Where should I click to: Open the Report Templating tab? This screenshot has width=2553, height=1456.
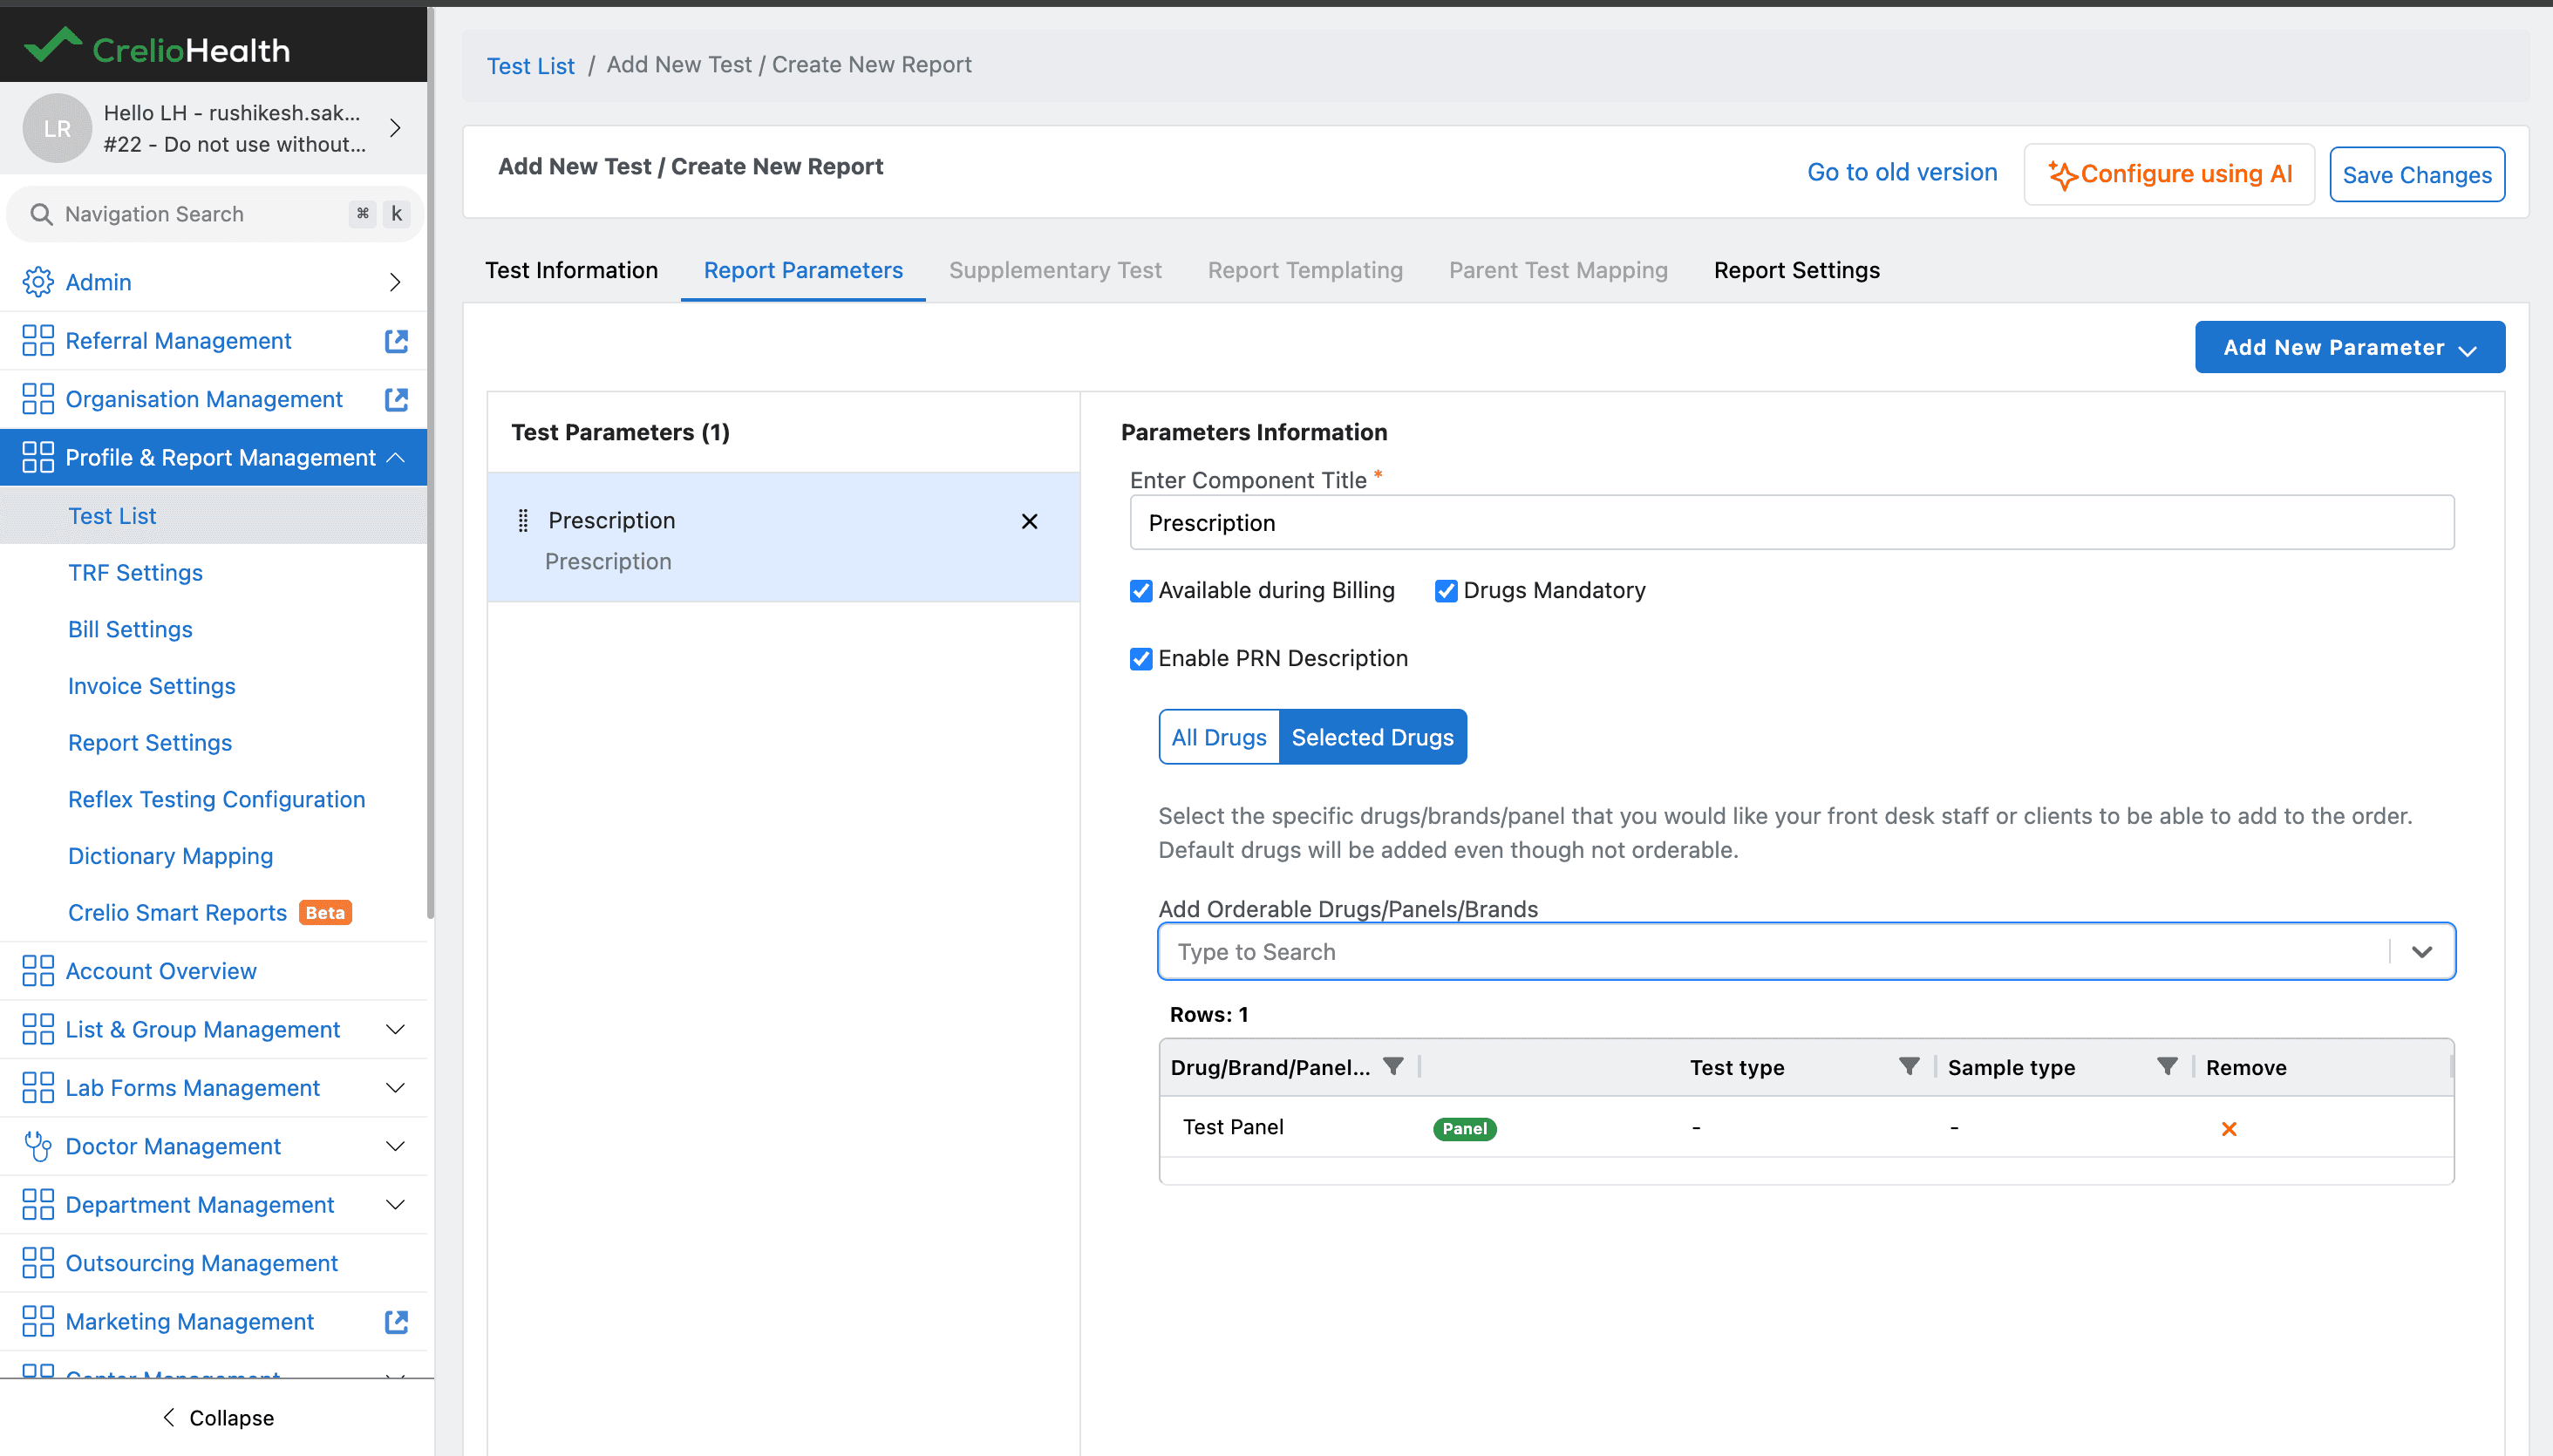[1305, 270]
